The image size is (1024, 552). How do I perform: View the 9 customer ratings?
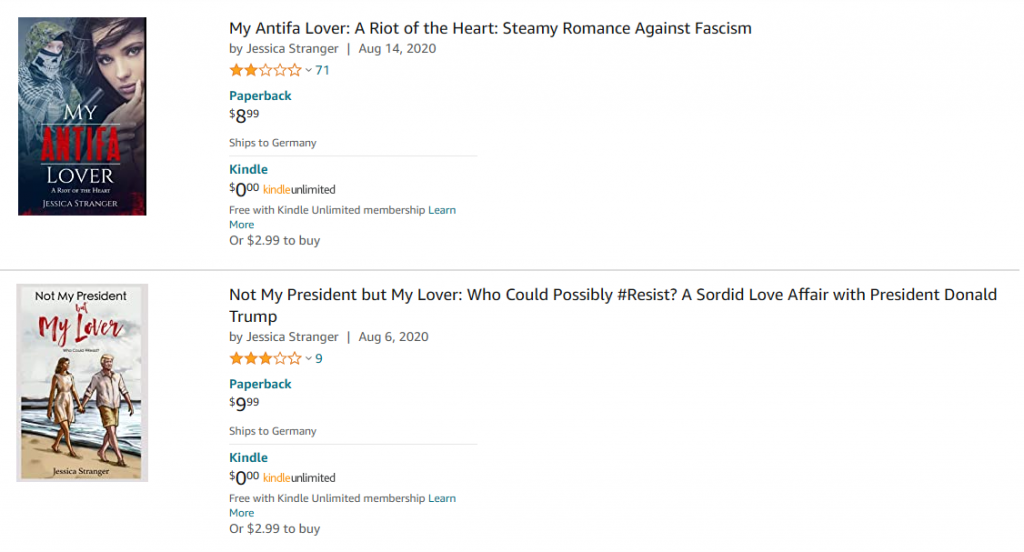pos(319,358)
